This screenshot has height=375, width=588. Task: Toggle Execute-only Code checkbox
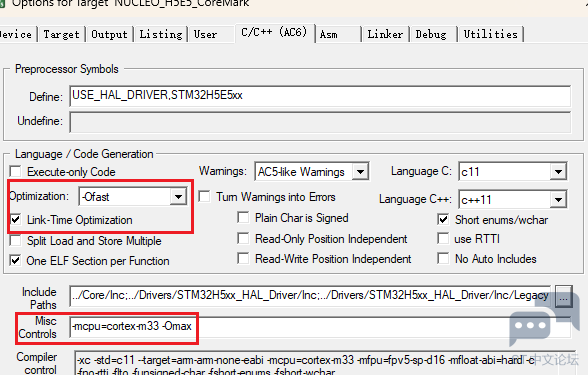[15, 172]
